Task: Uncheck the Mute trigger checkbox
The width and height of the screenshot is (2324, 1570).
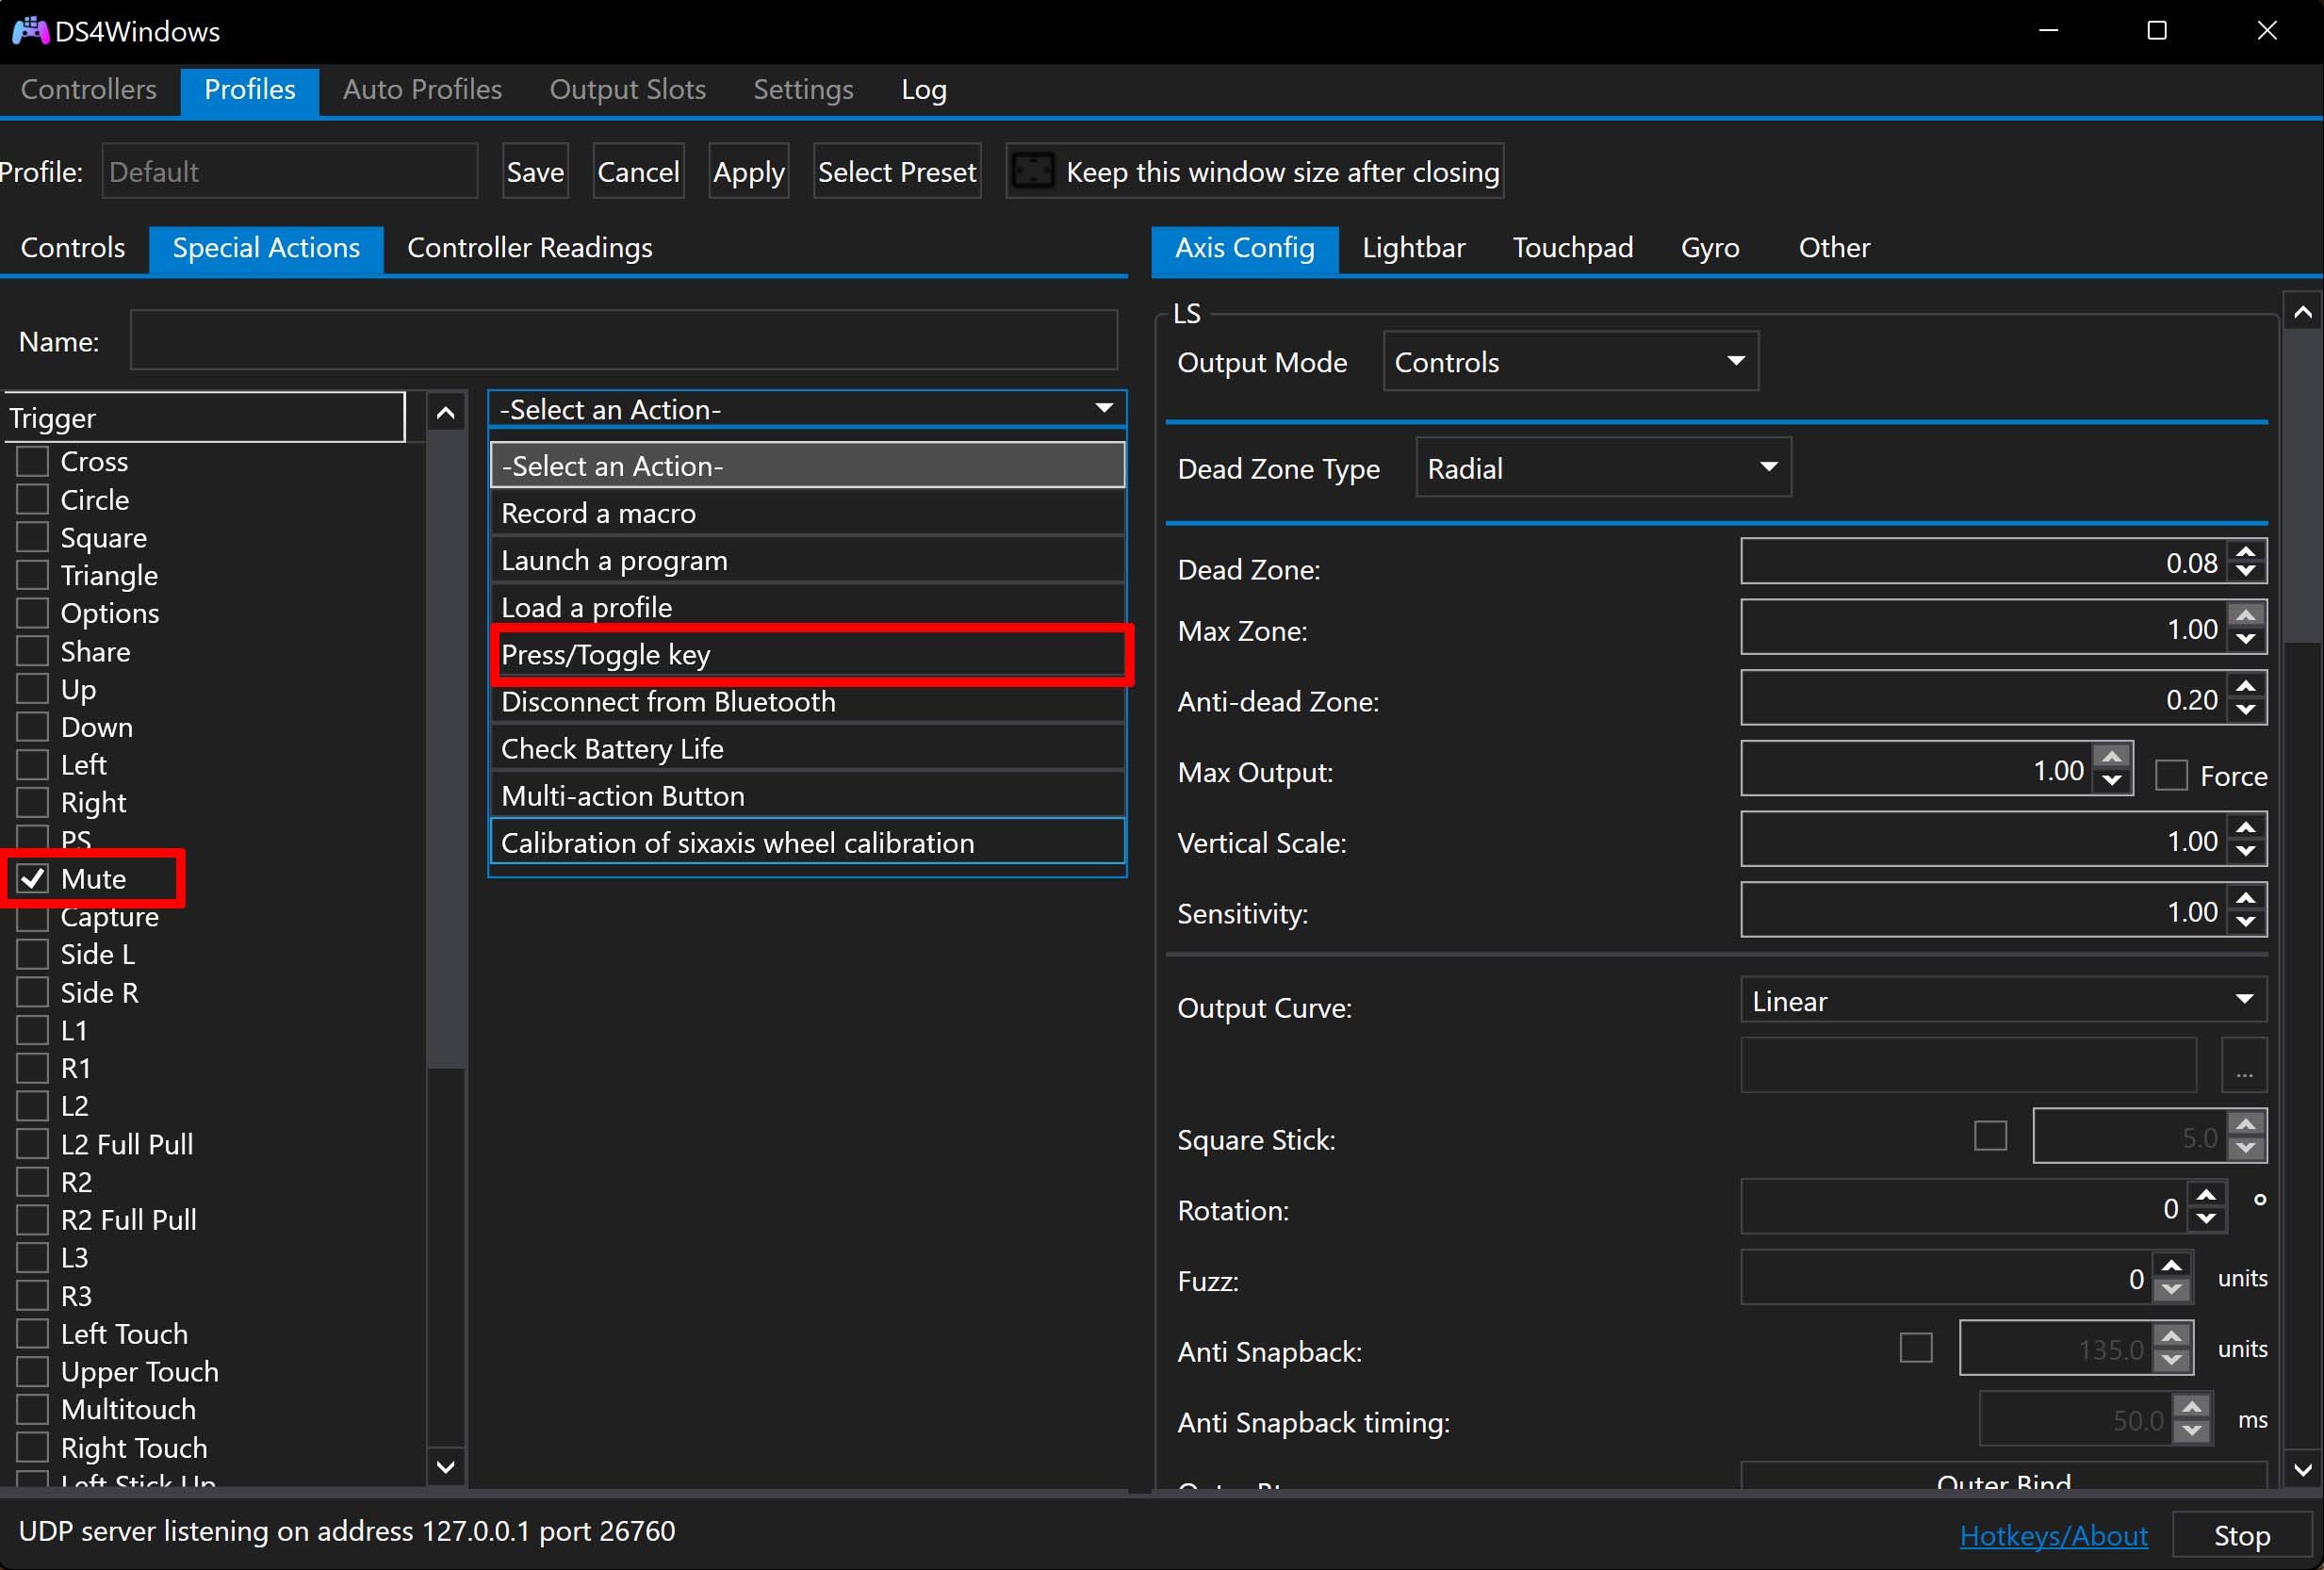Action: pyautogui.click(x=33, y=879)
